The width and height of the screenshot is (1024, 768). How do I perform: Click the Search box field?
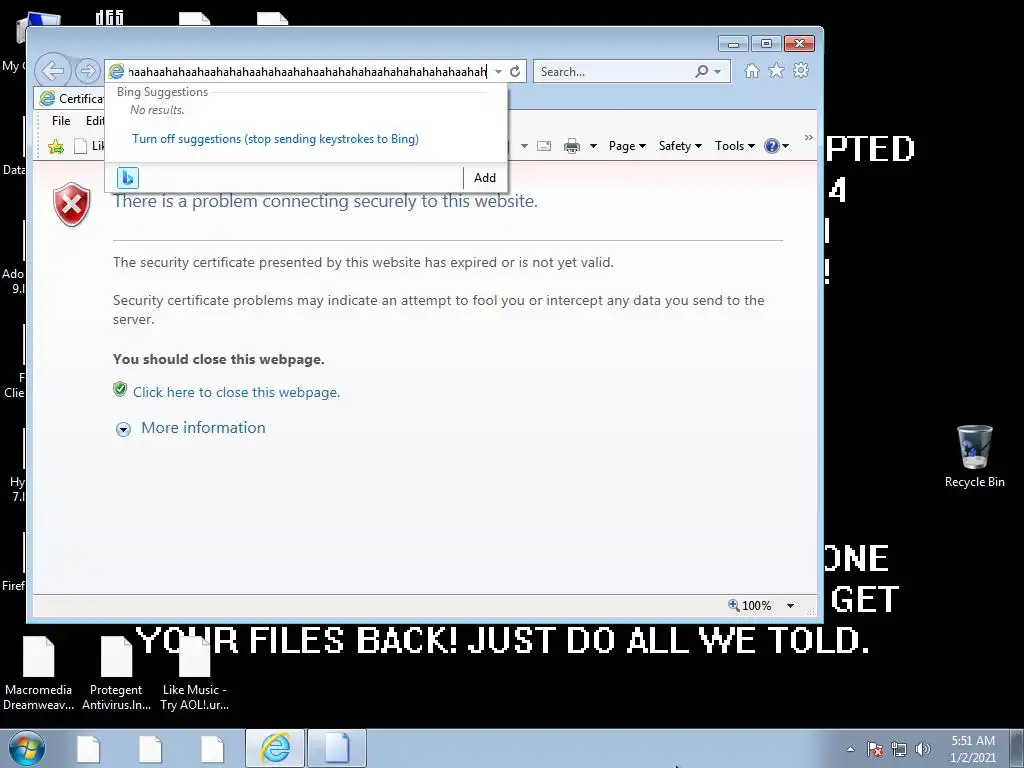pyautogui.click(x=614, y=72)
